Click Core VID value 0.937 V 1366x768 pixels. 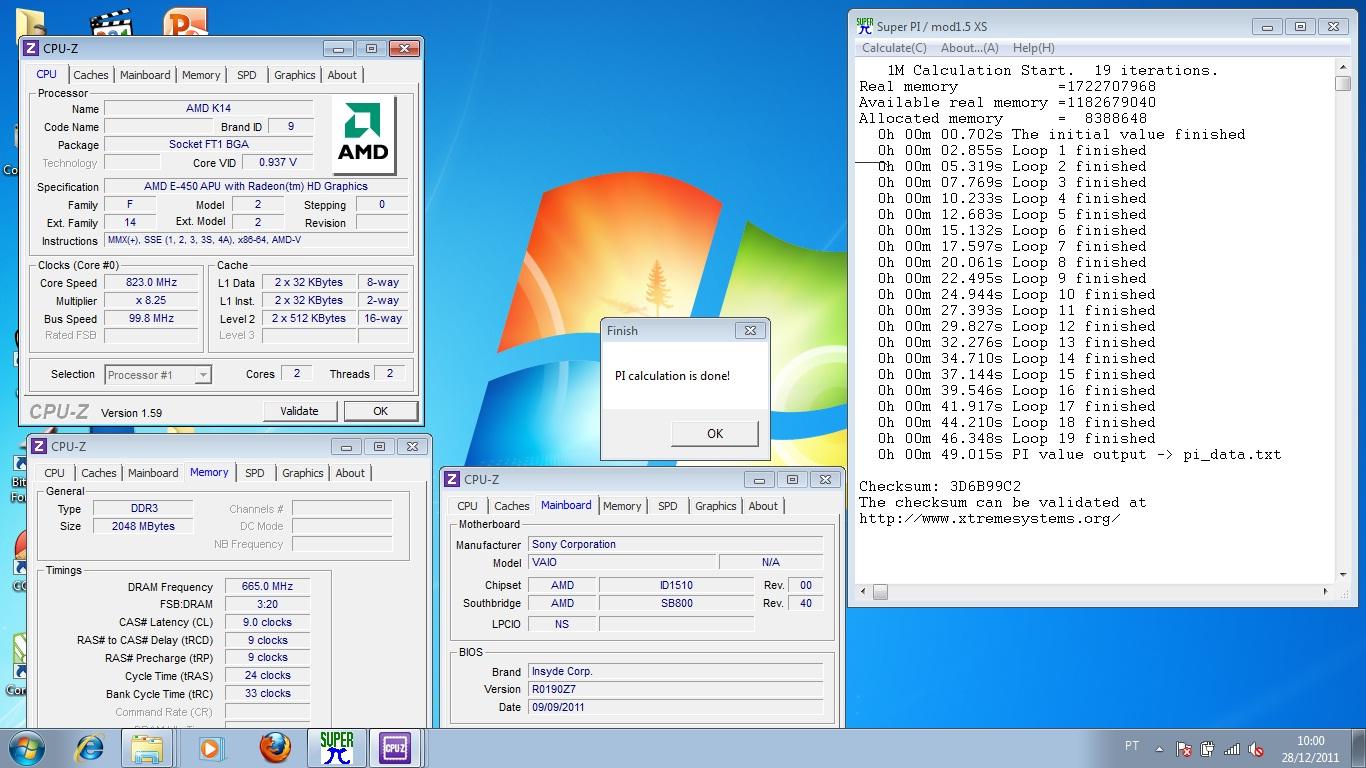(x=278, y=163)
